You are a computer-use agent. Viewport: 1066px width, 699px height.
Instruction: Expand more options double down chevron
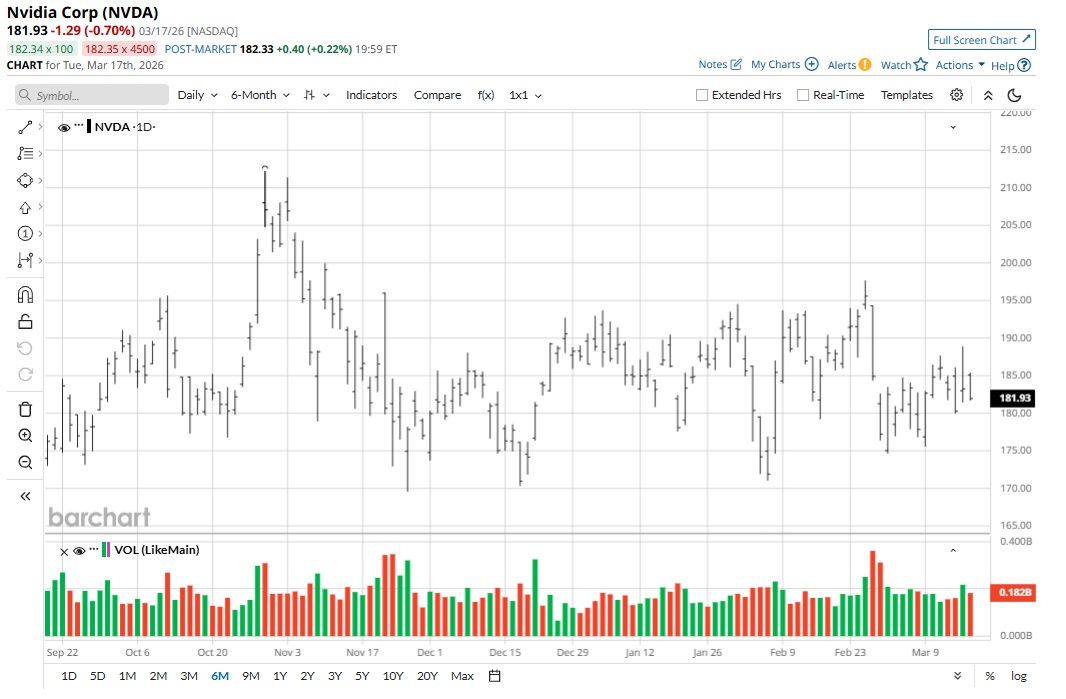[x=957, y=676]
